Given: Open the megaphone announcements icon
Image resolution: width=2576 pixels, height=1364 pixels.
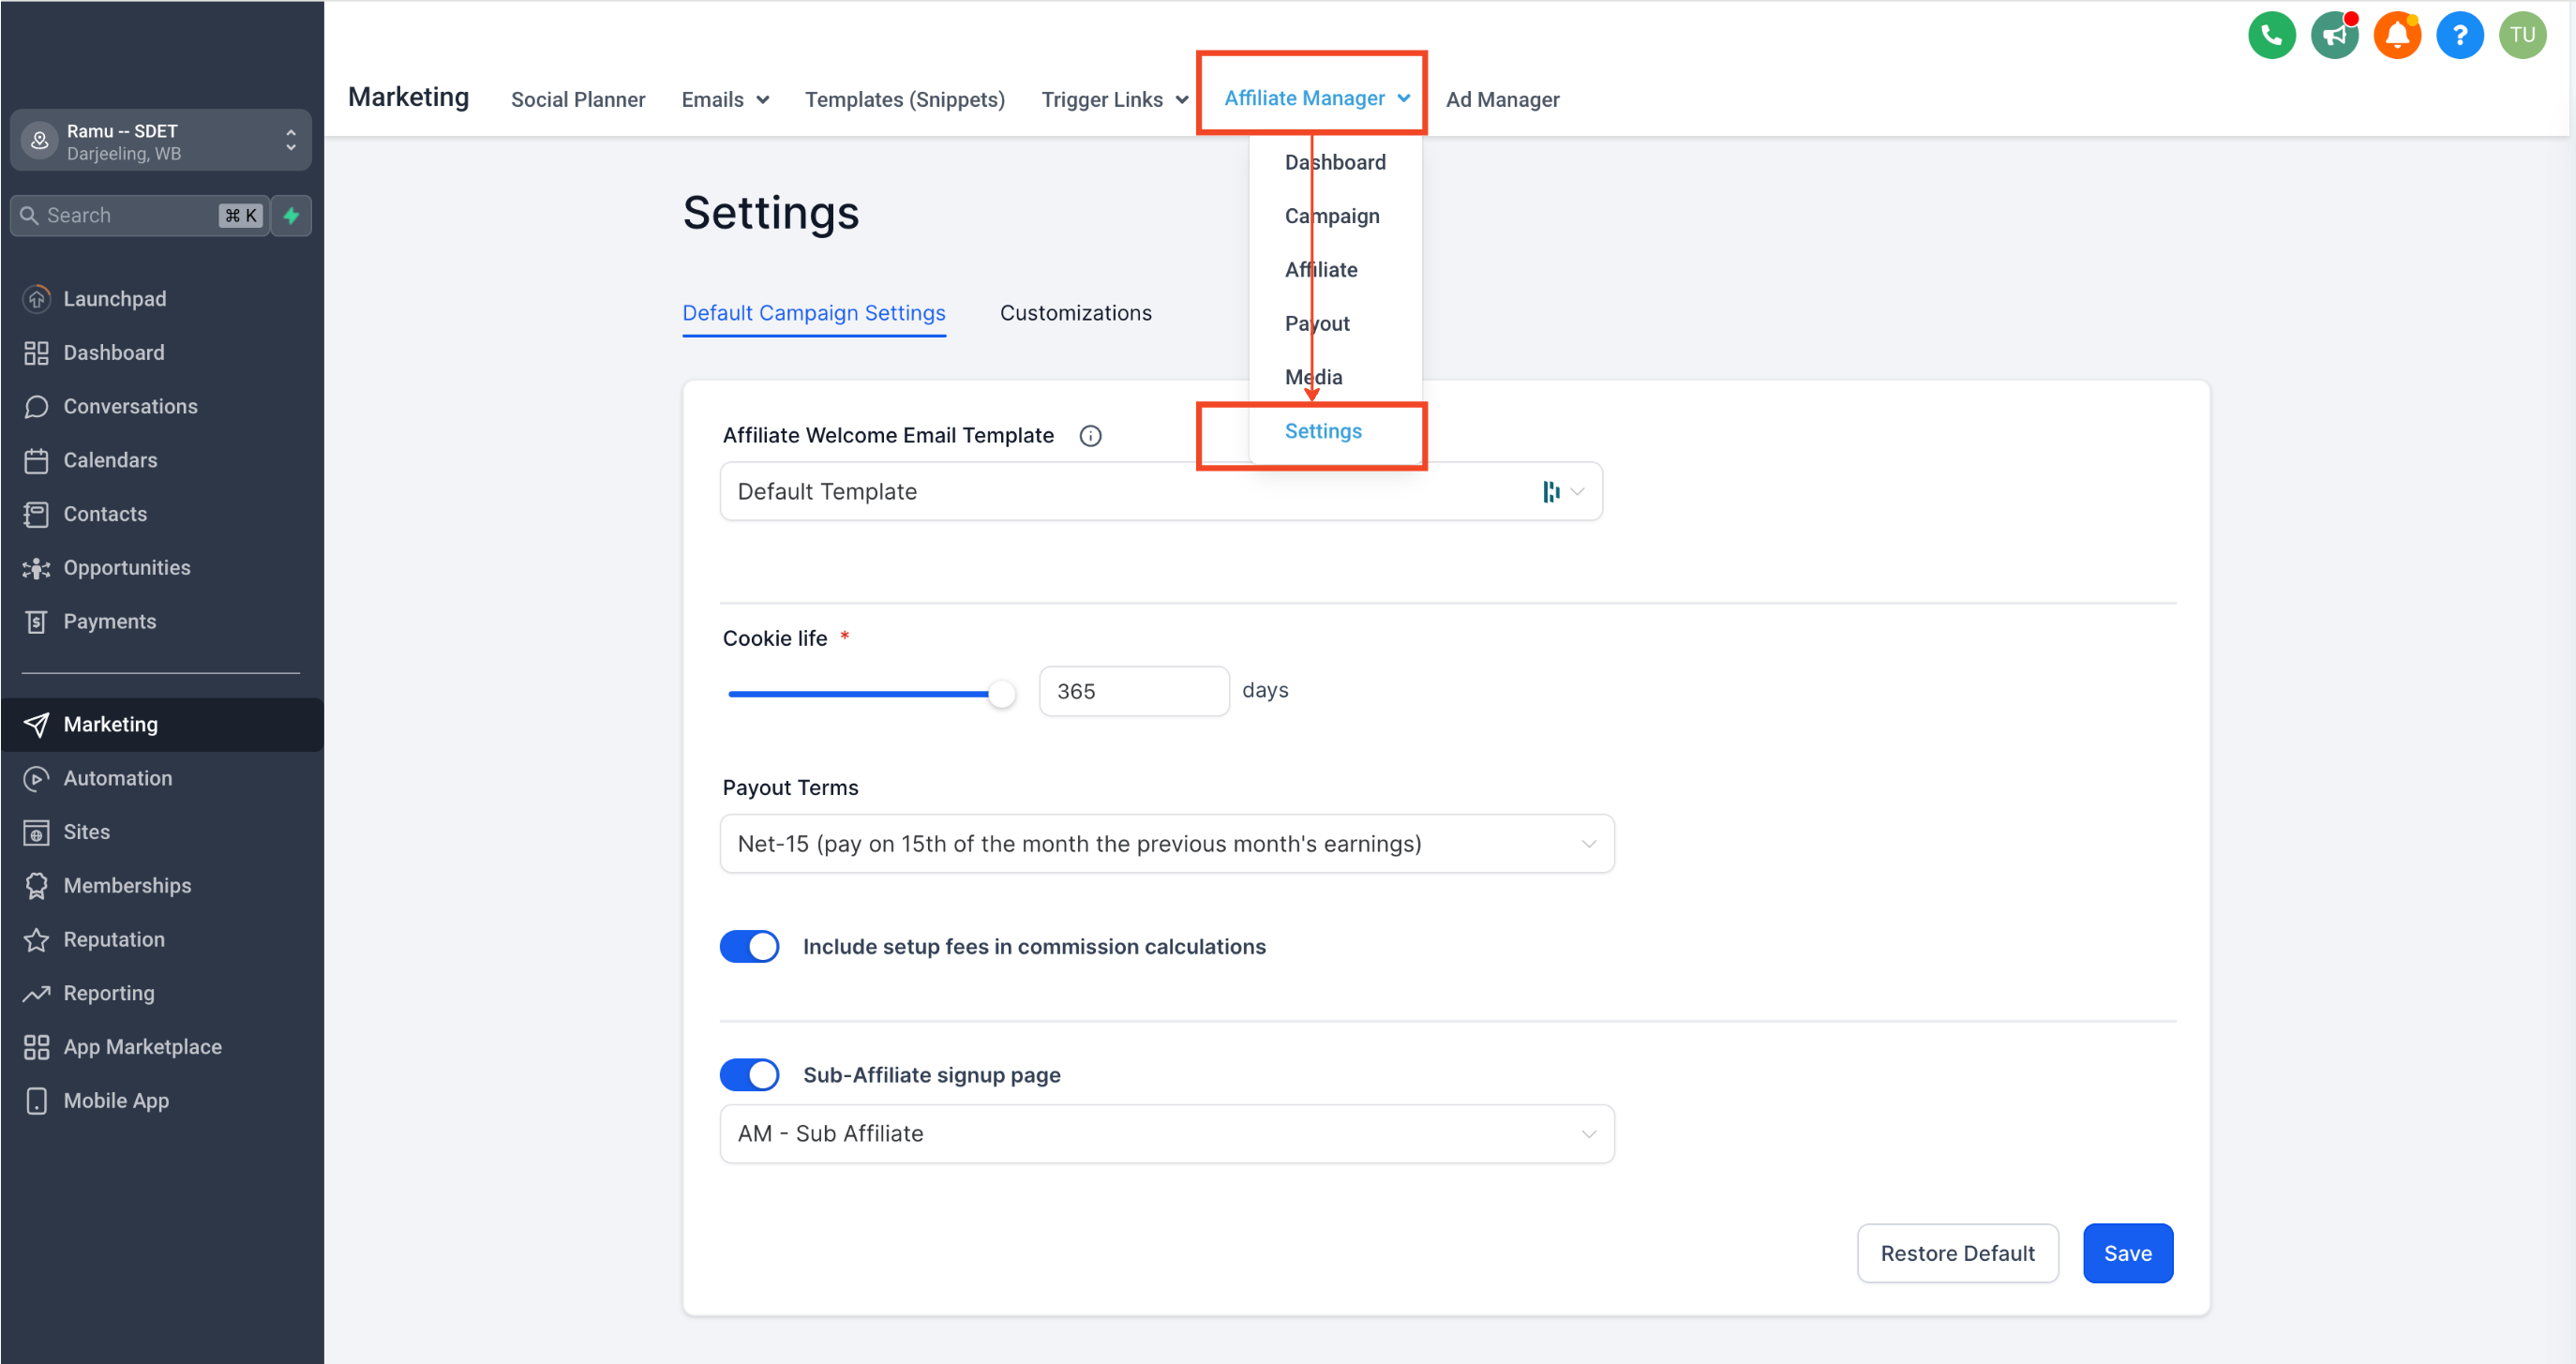Looking at the screenshot, I should tap(2334, 36).
